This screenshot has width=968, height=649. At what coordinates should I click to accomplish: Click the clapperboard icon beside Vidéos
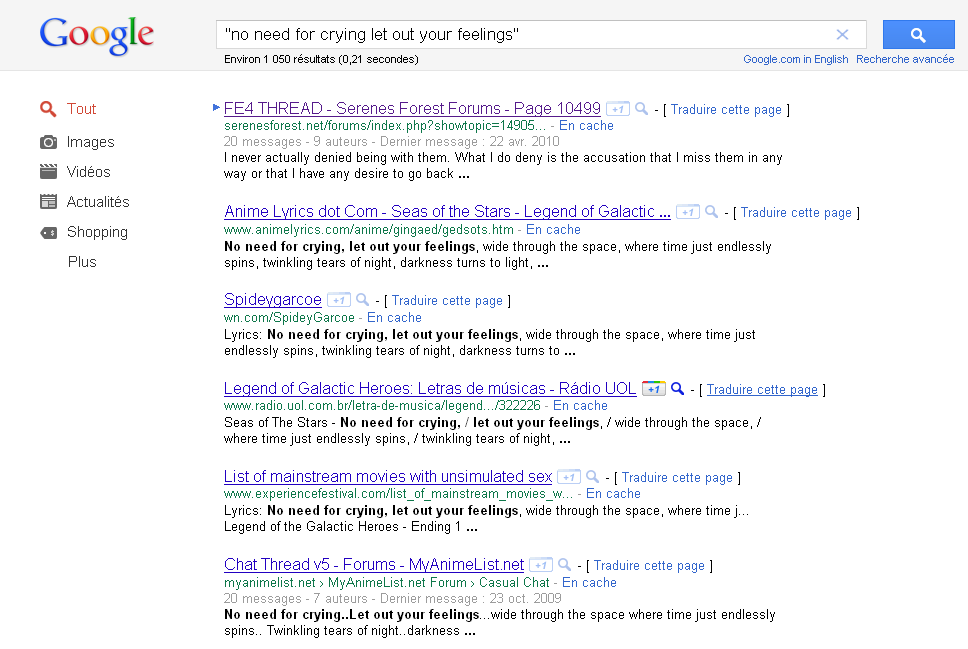pyautogui.click(x=48, y=172)
